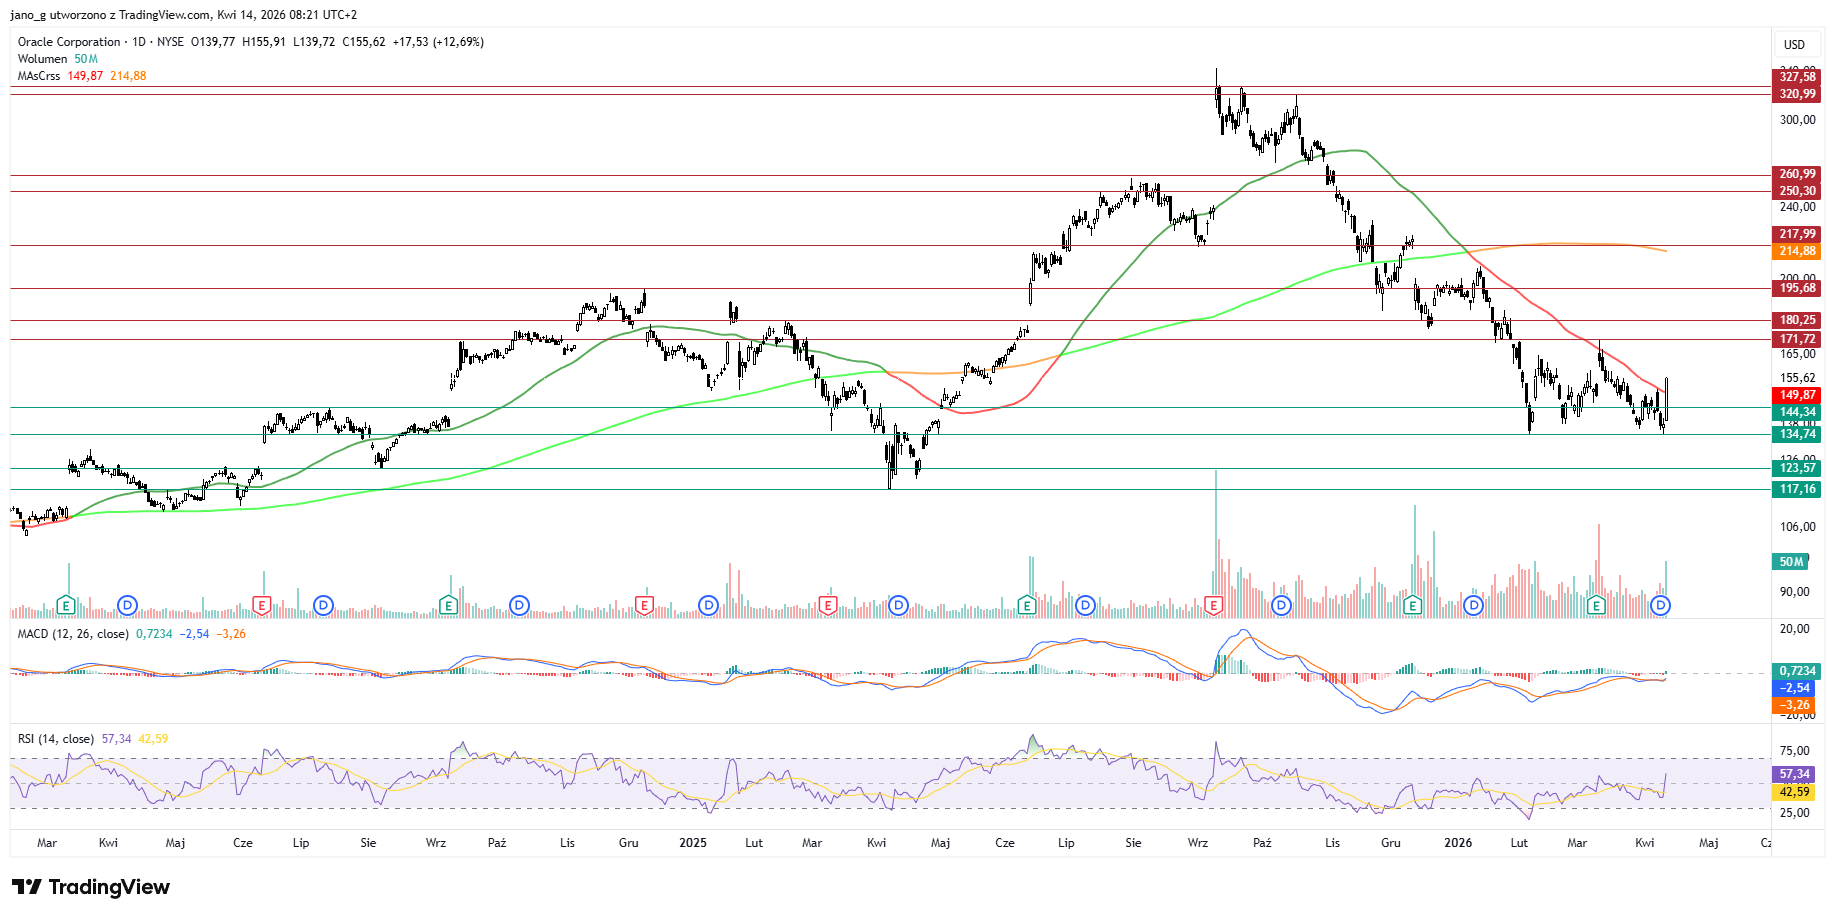Click the 50M volume label on axis
1835x917 pixels.
point(1791,562)
